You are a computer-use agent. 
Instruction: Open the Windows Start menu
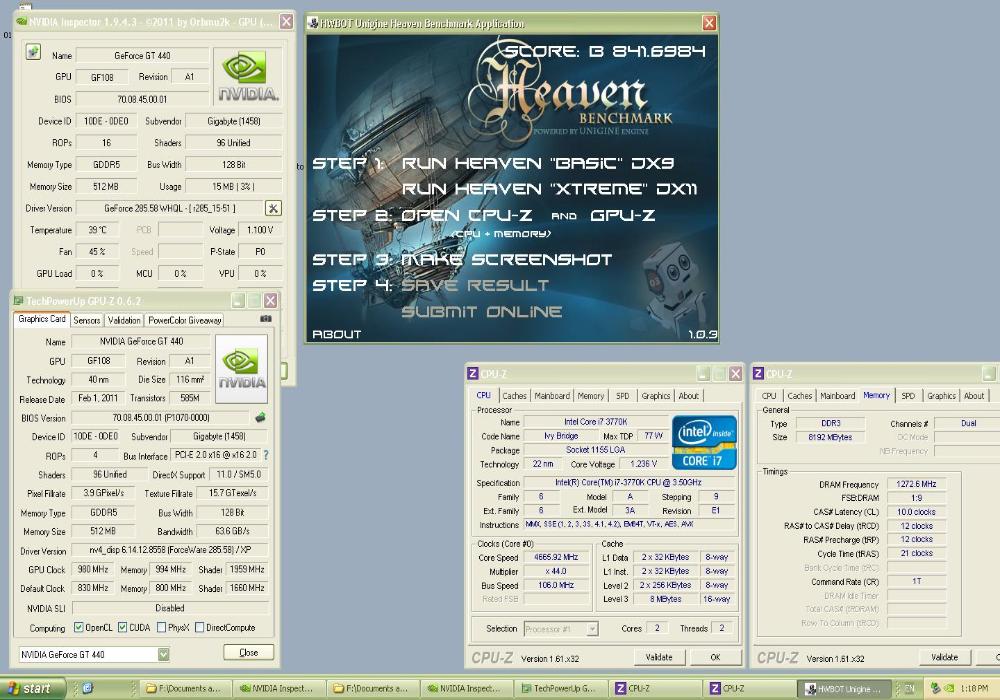(32, 689)
